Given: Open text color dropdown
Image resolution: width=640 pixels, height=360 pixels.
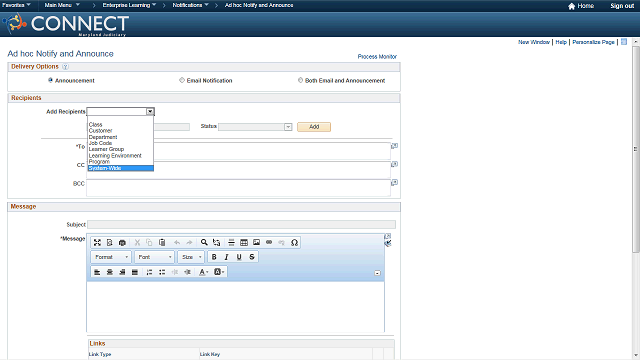Looking at the screenshot, I should (203, 272).
